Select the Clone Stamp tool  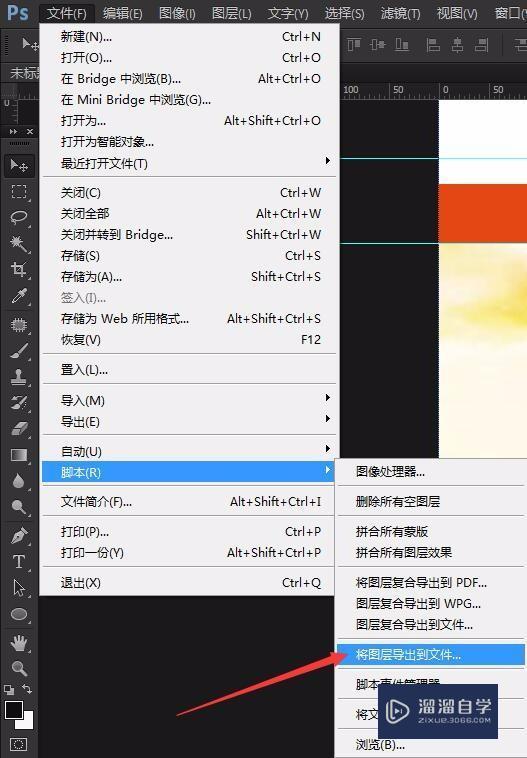[19, 377]
